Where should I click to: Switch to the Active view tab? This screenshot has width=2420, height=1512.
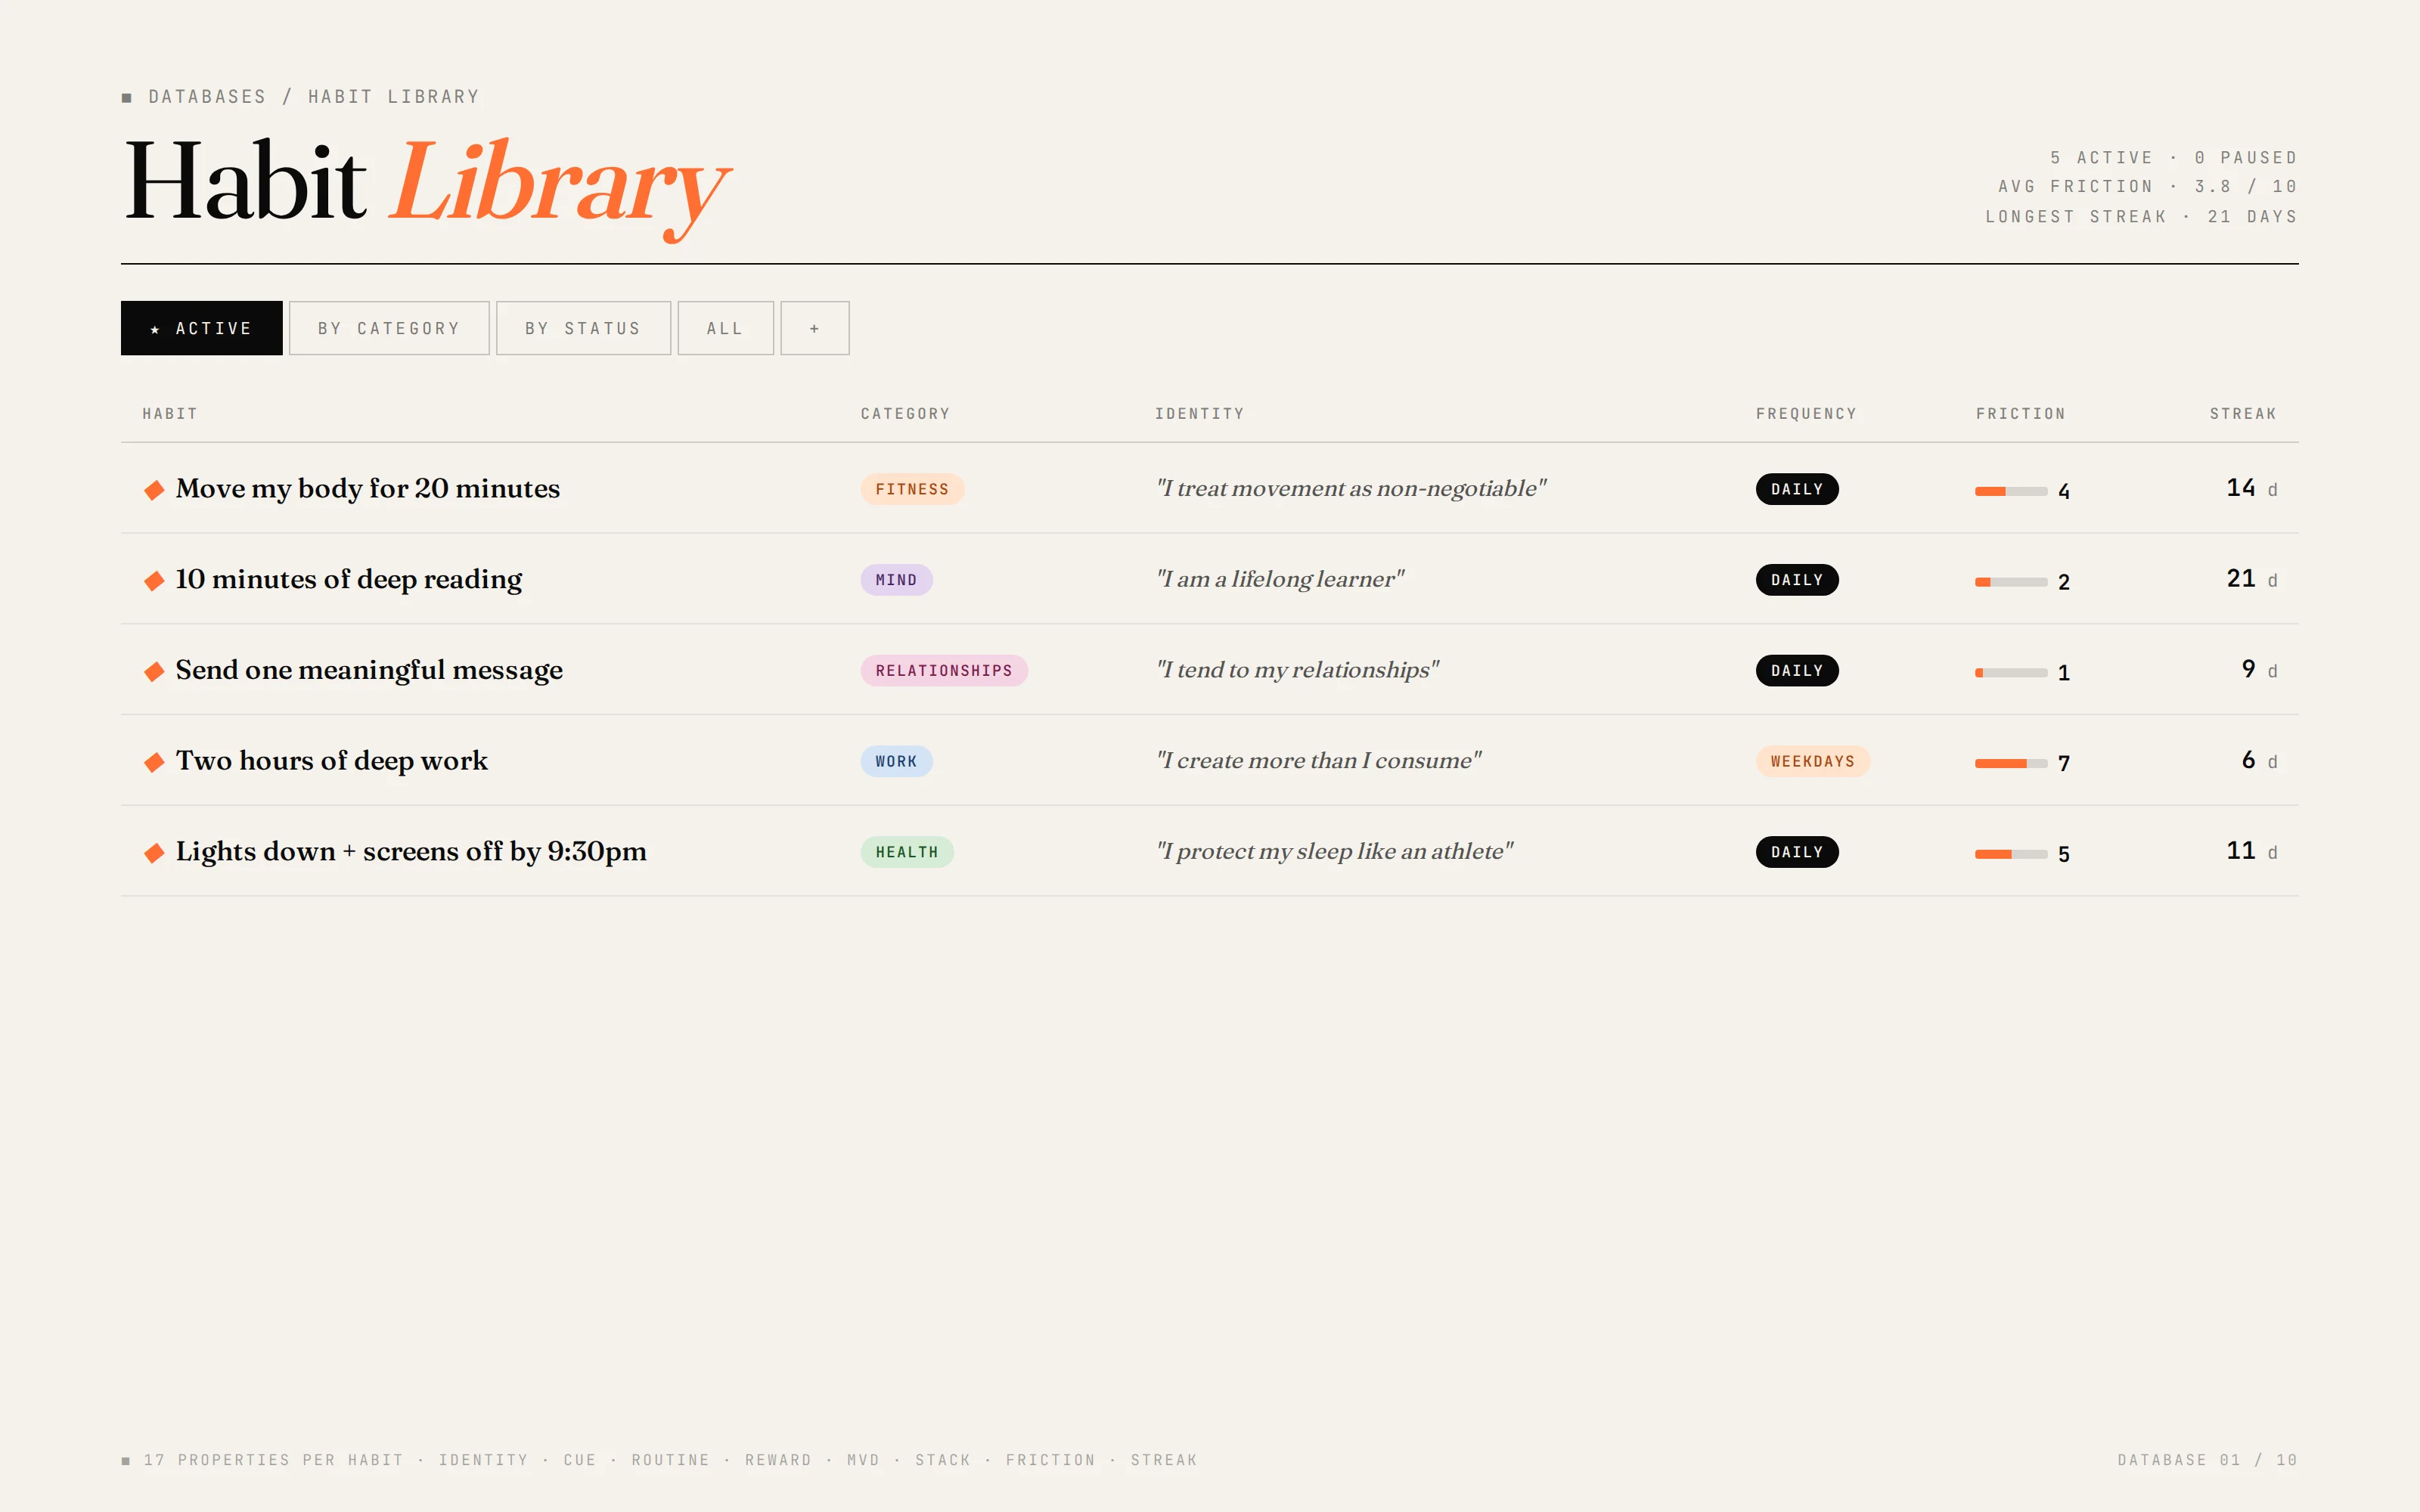pyautogui.click(x=202, y=328)
